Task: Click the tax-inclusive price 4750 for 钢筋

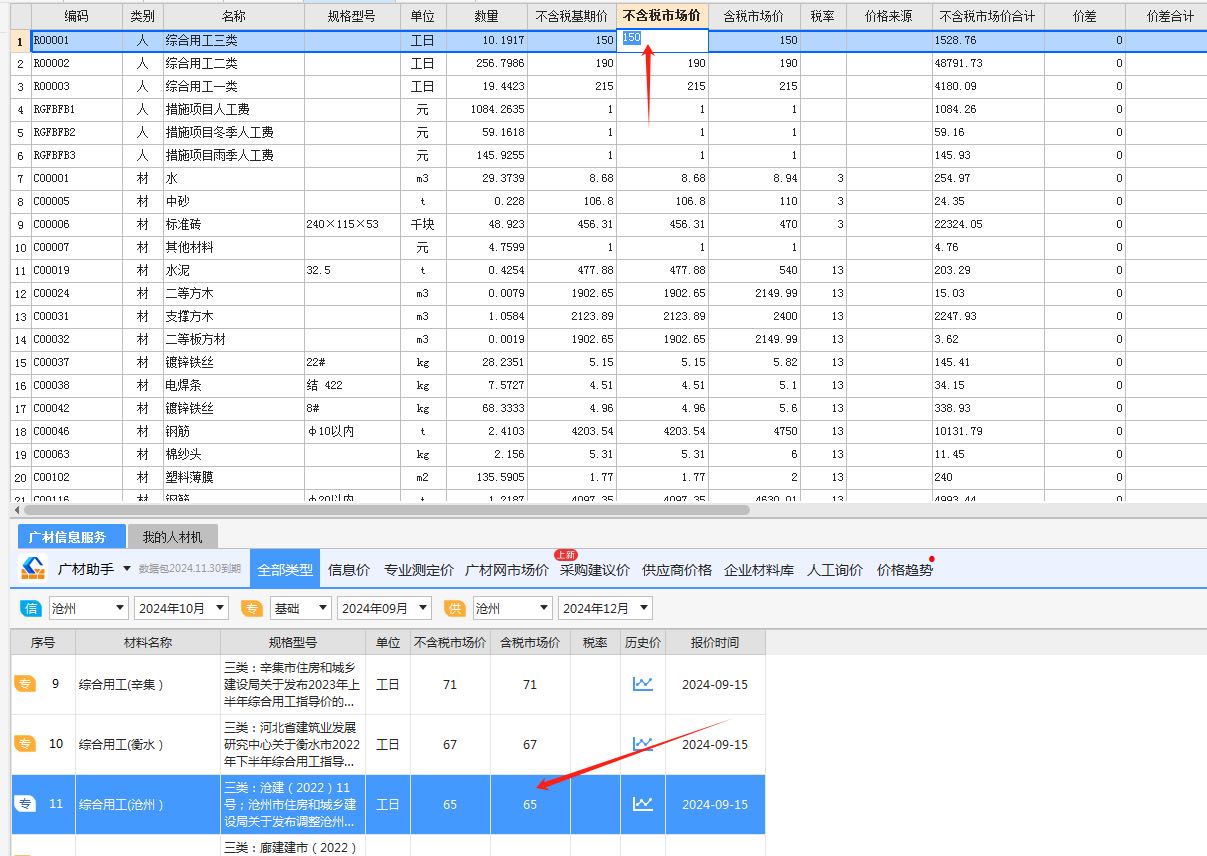Action: pyautogui.click(x=754, y=431)
